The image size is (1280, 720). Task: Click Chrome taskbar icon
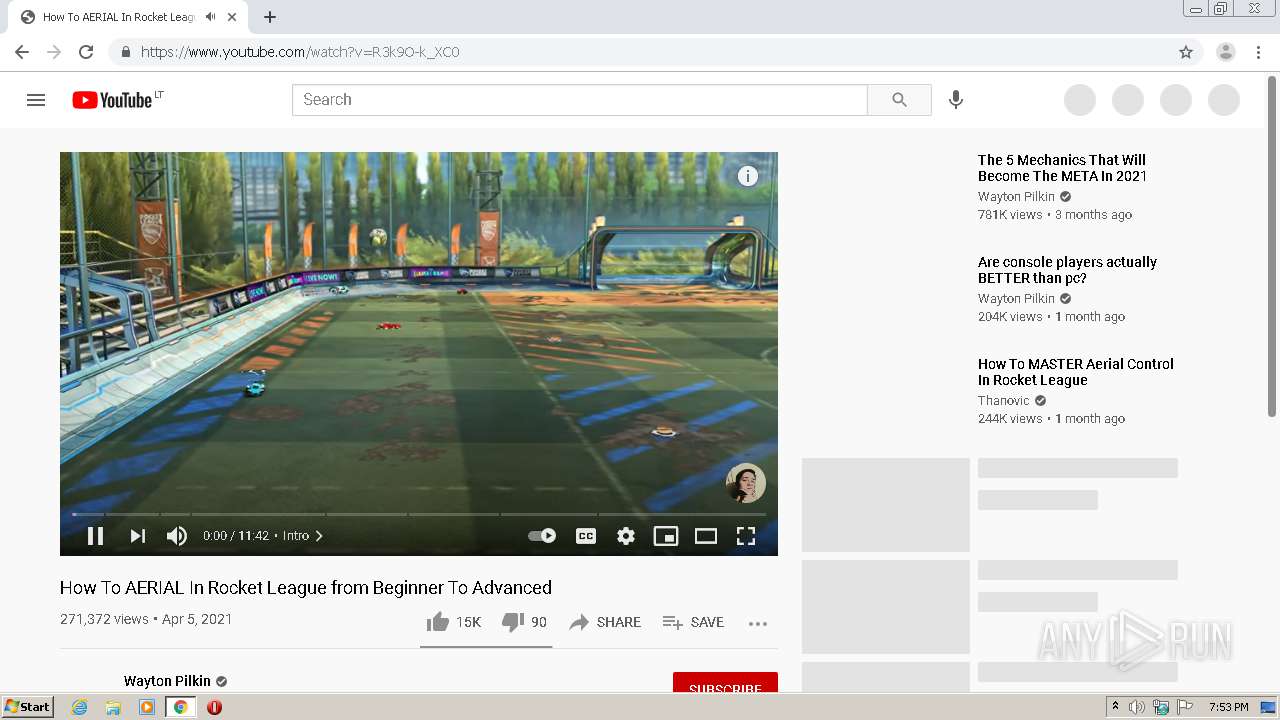click(180, 707)
